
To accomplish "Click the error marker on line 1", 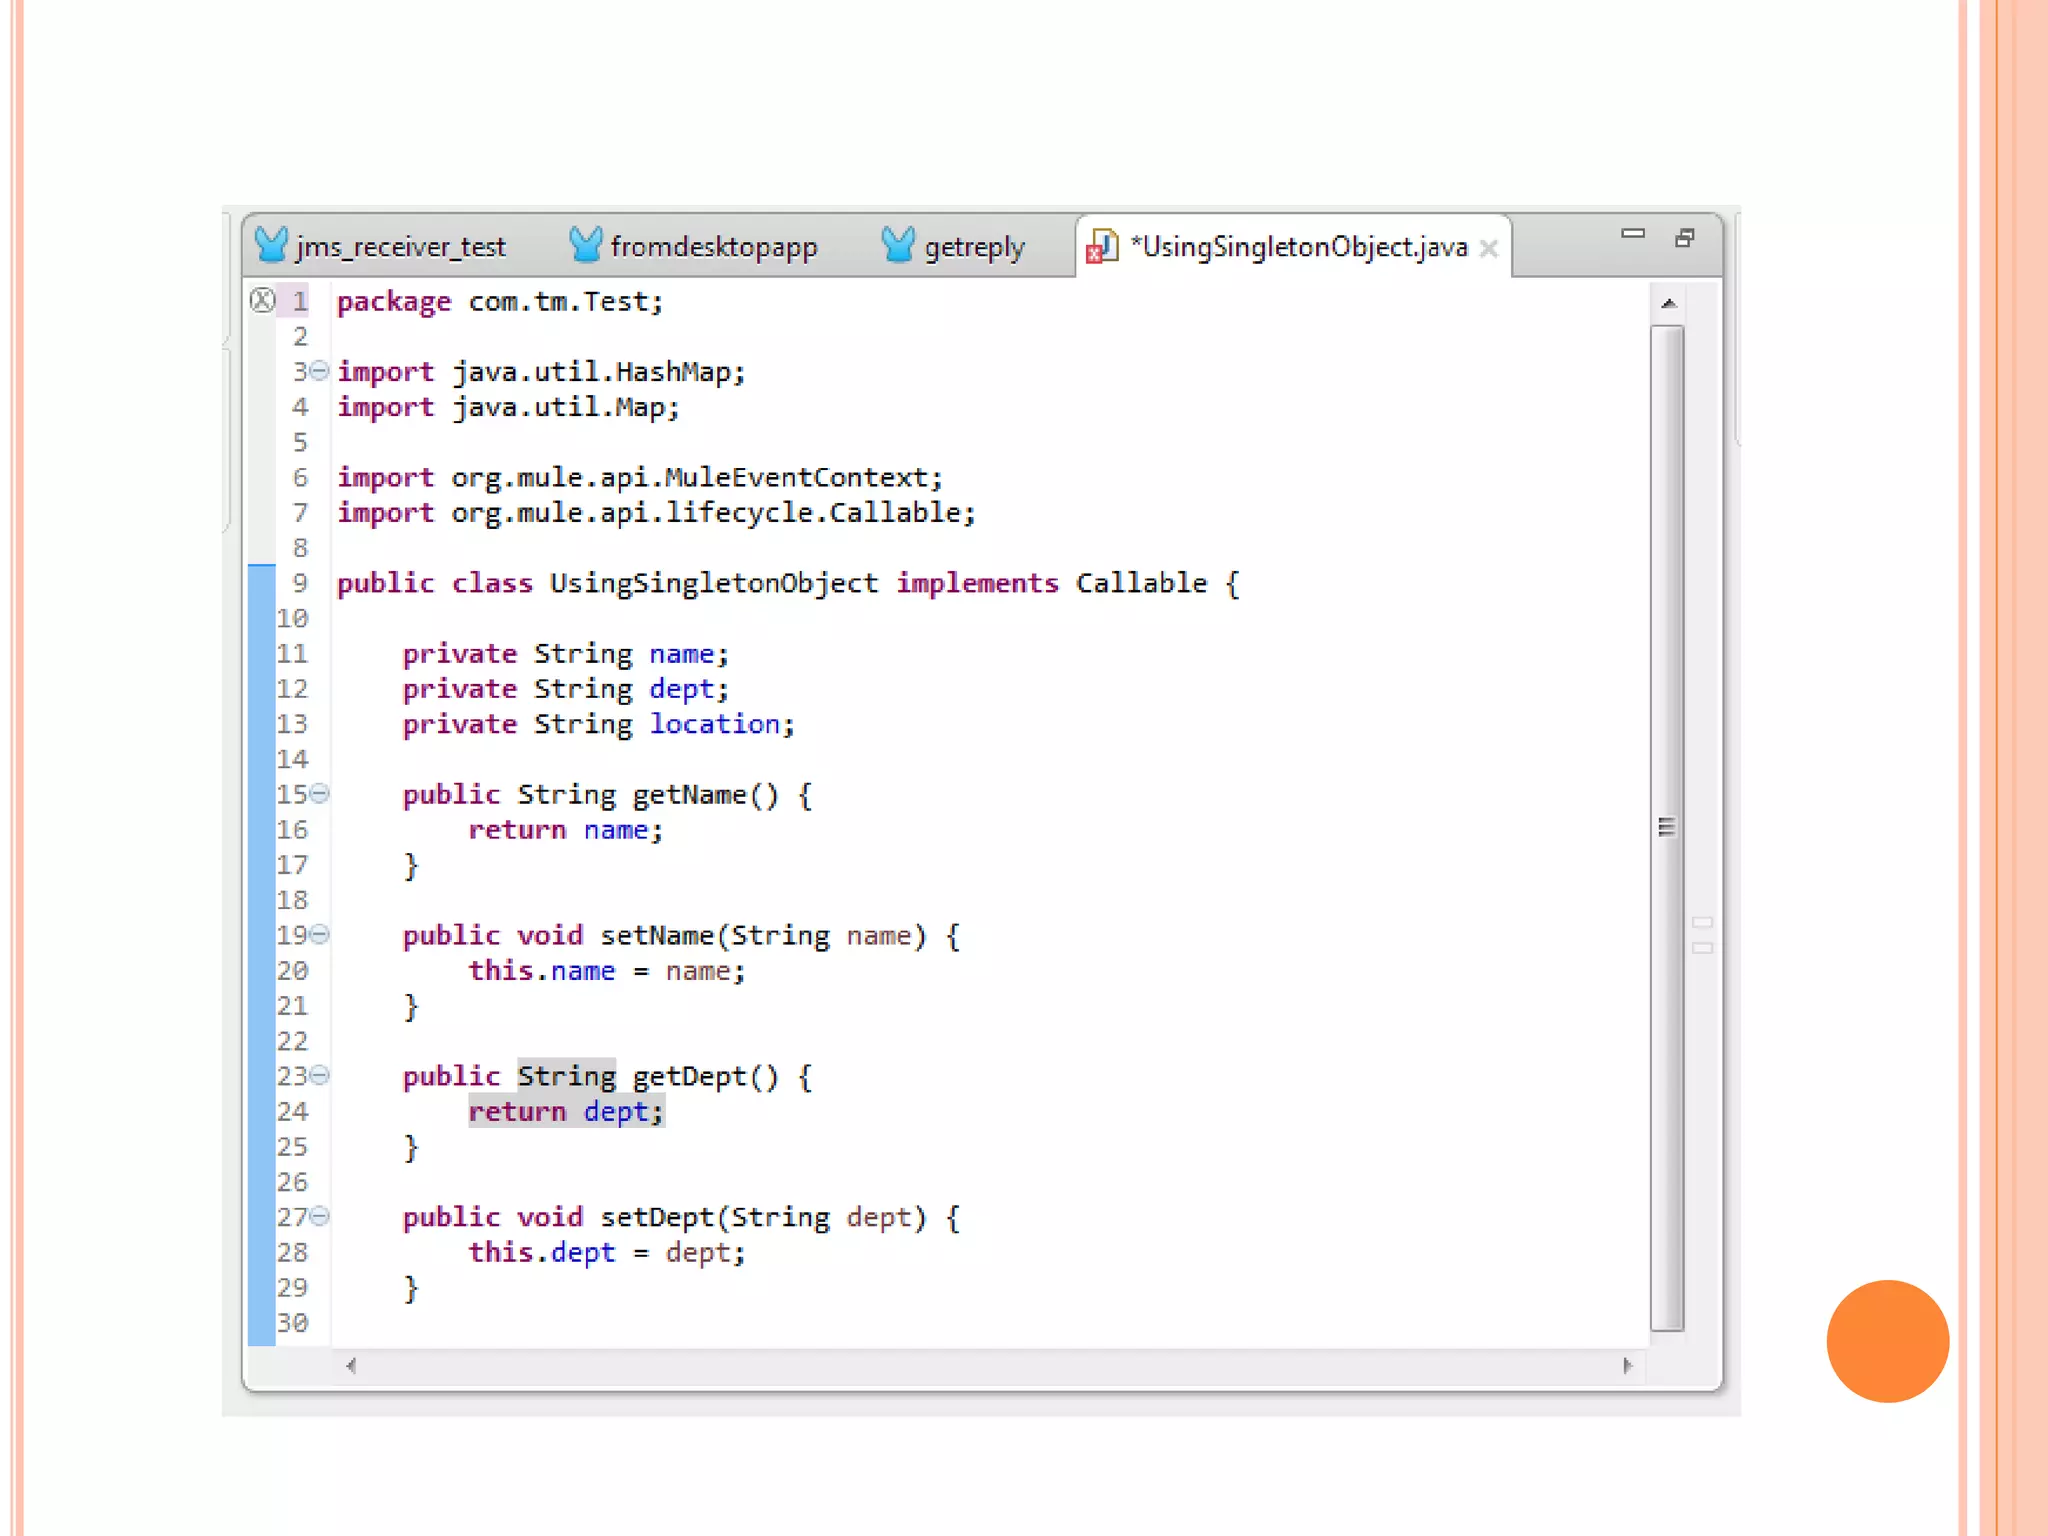I will [262, 300].
